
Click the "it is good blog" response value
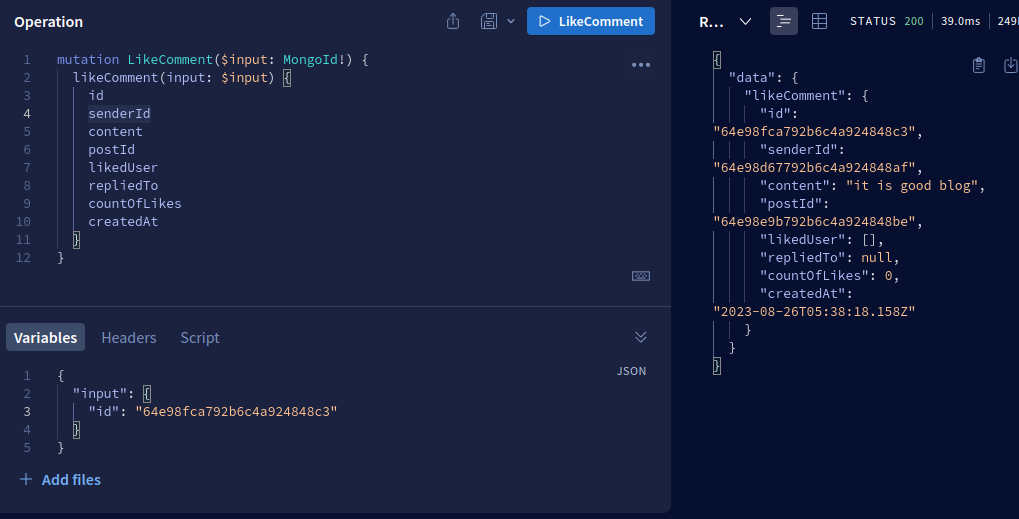[x=912, y=186]
